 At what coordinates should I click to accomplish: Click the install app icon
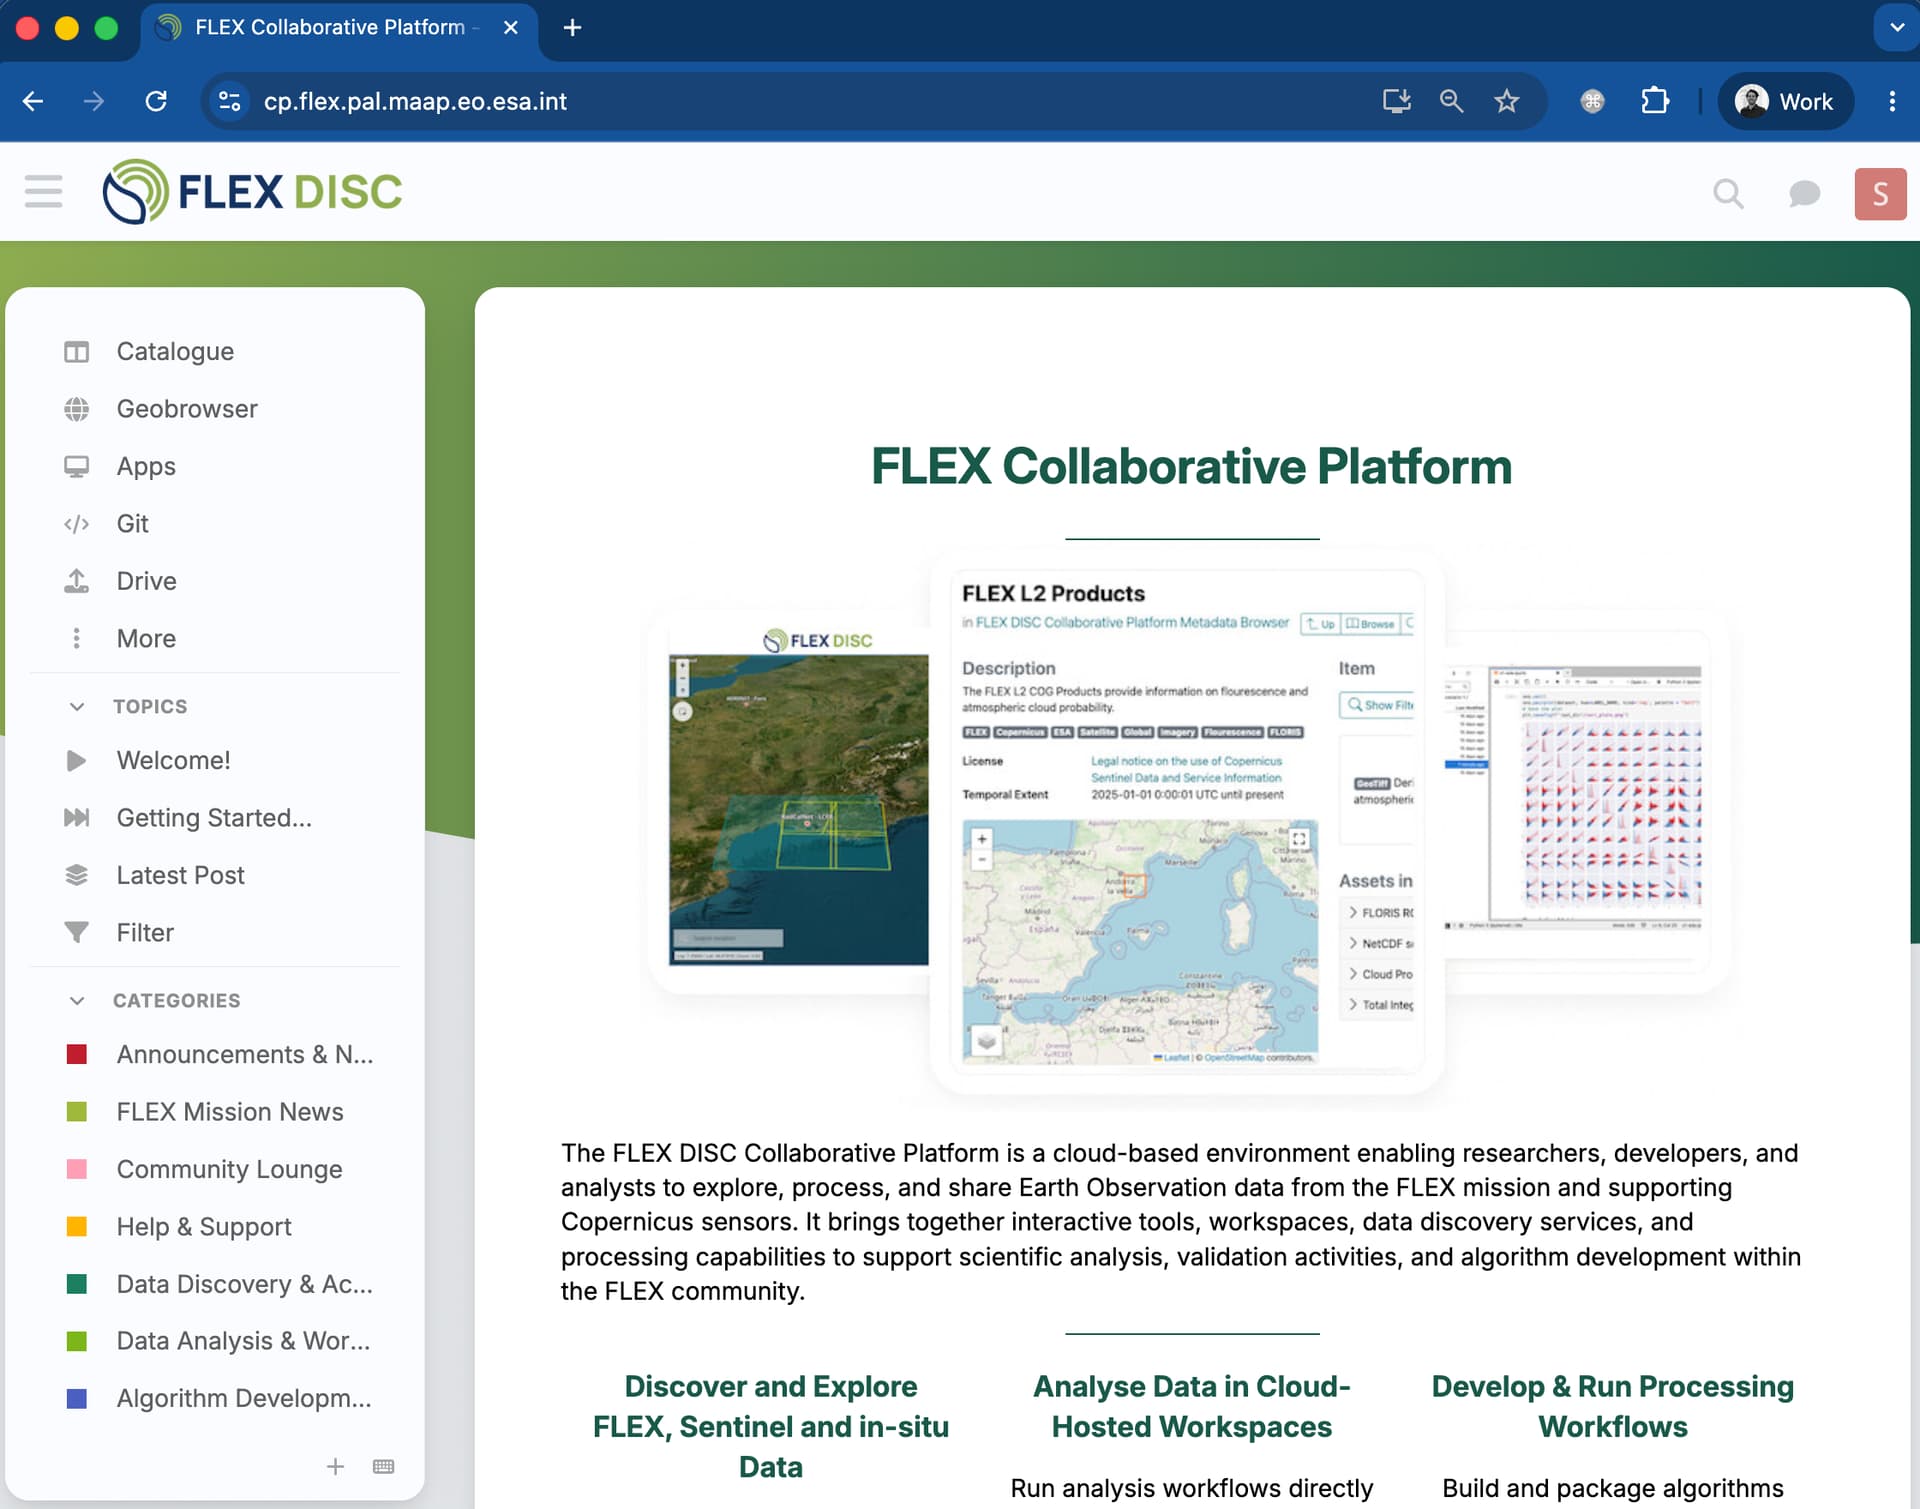(x=1396, y=101)
